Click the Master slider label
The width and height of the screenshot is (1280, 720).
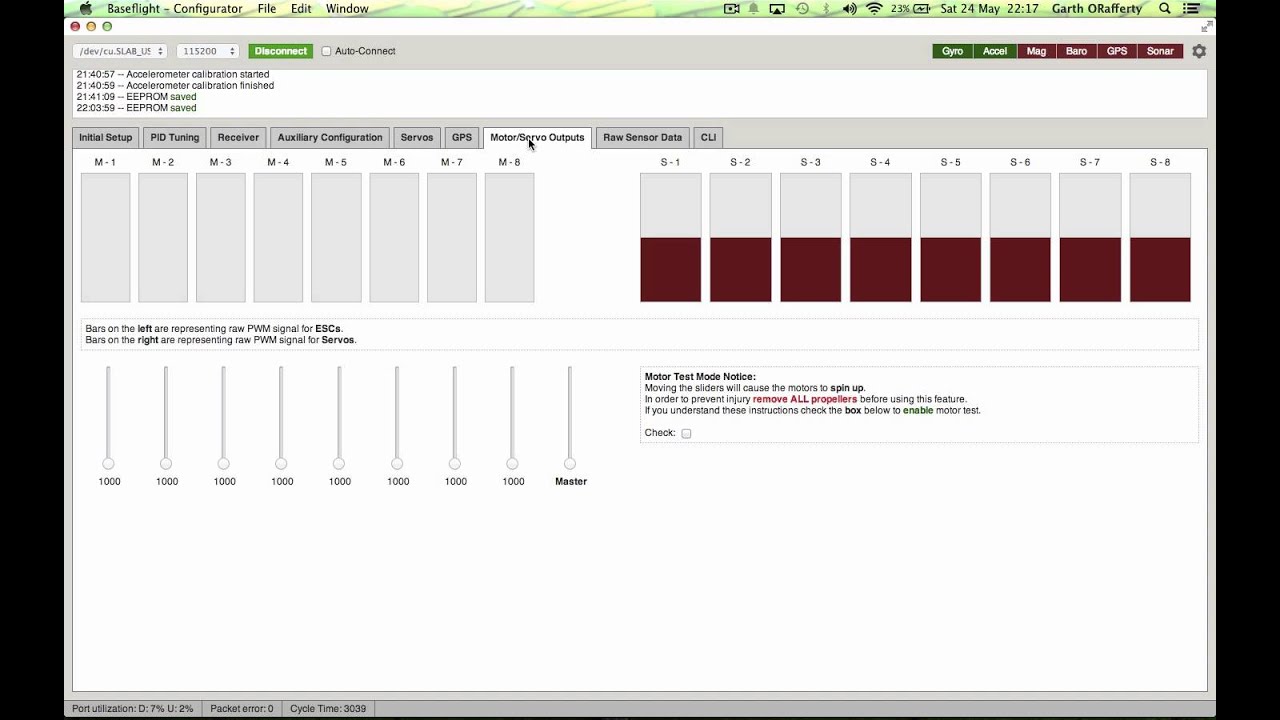(571, 481)
